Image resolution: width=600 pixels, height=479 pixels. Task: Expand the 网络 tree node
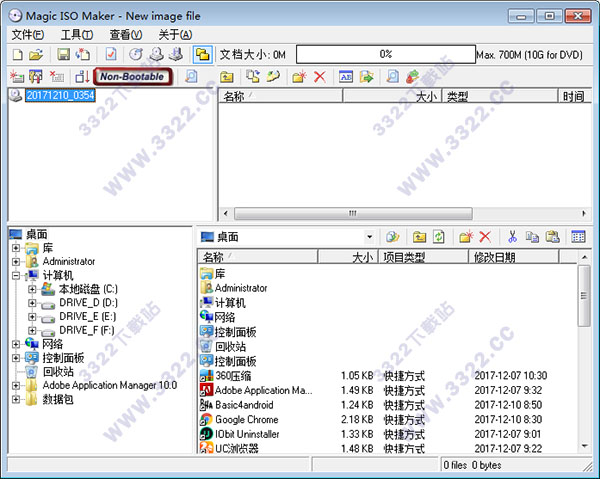(16, 344)
